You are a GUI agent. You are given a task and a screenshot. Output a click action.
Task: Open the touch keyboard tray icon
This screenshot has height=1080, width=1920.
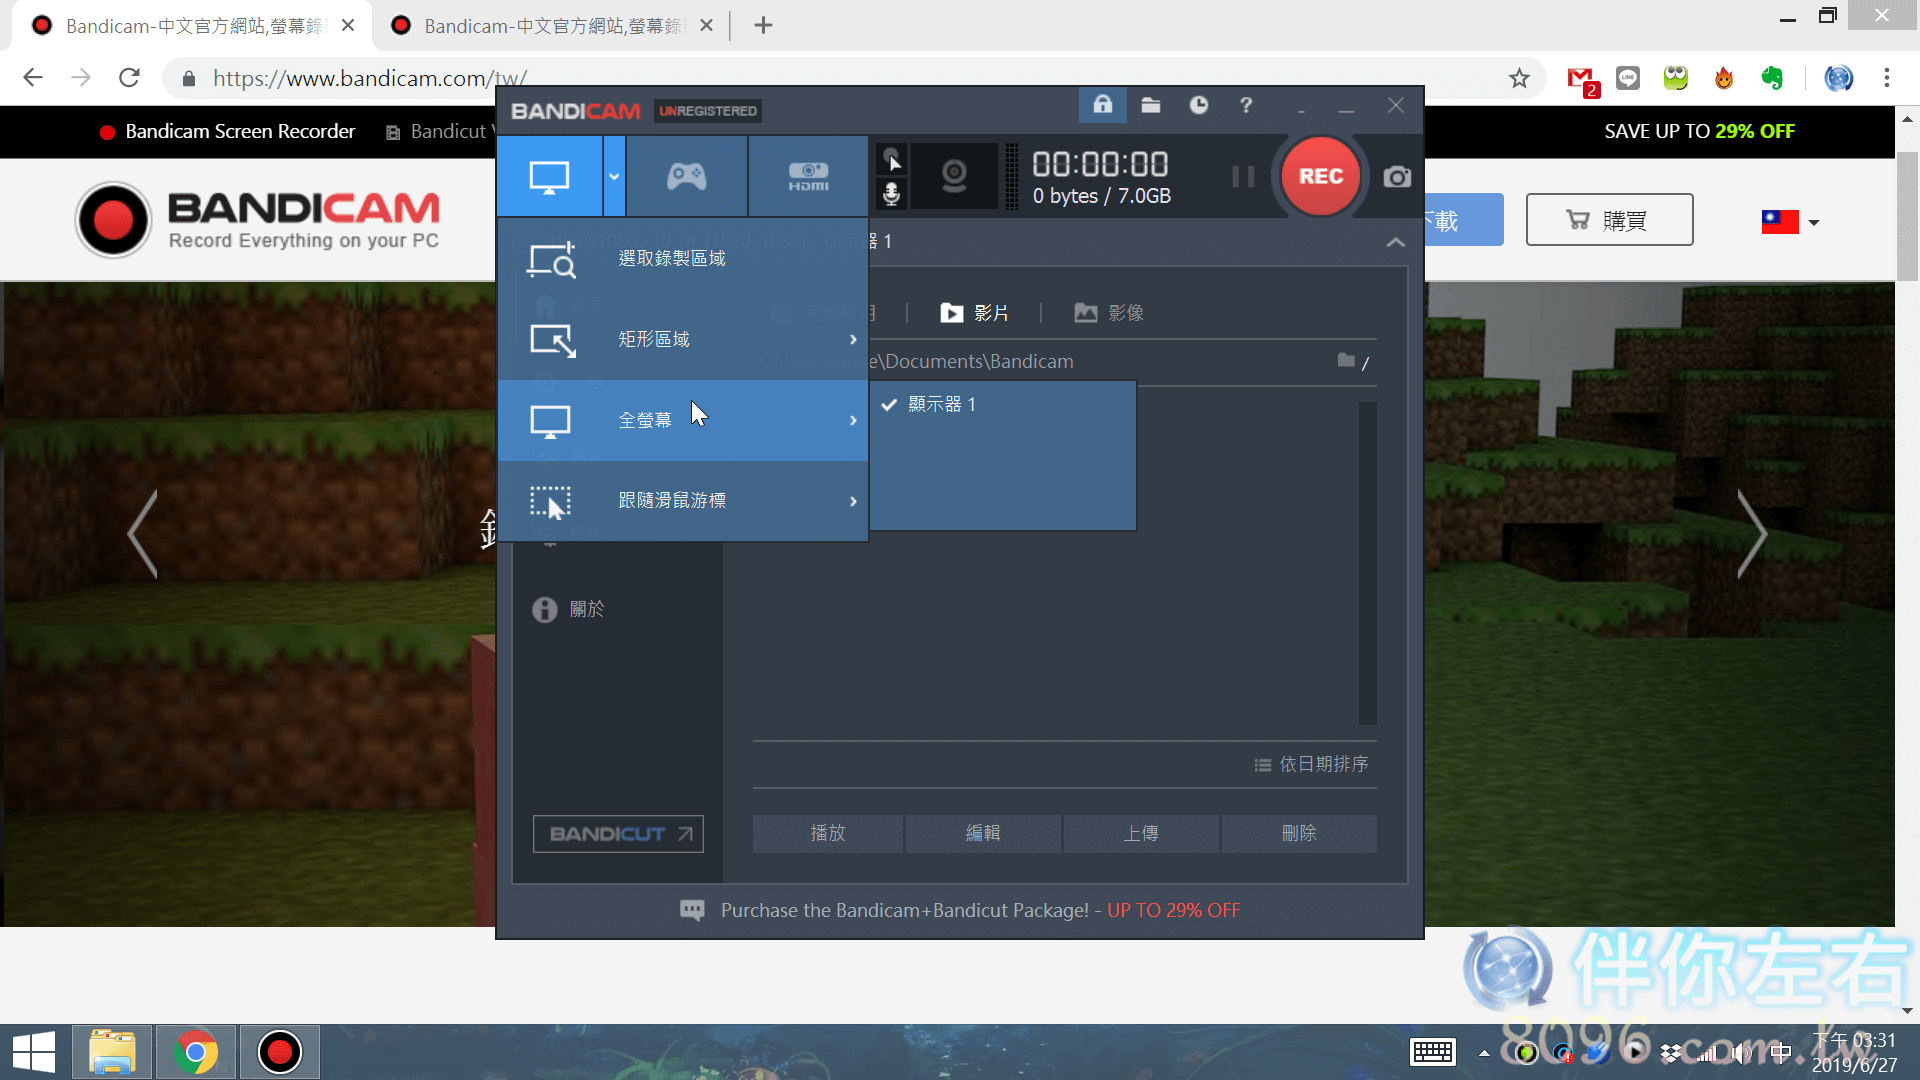[1432, 1052]
